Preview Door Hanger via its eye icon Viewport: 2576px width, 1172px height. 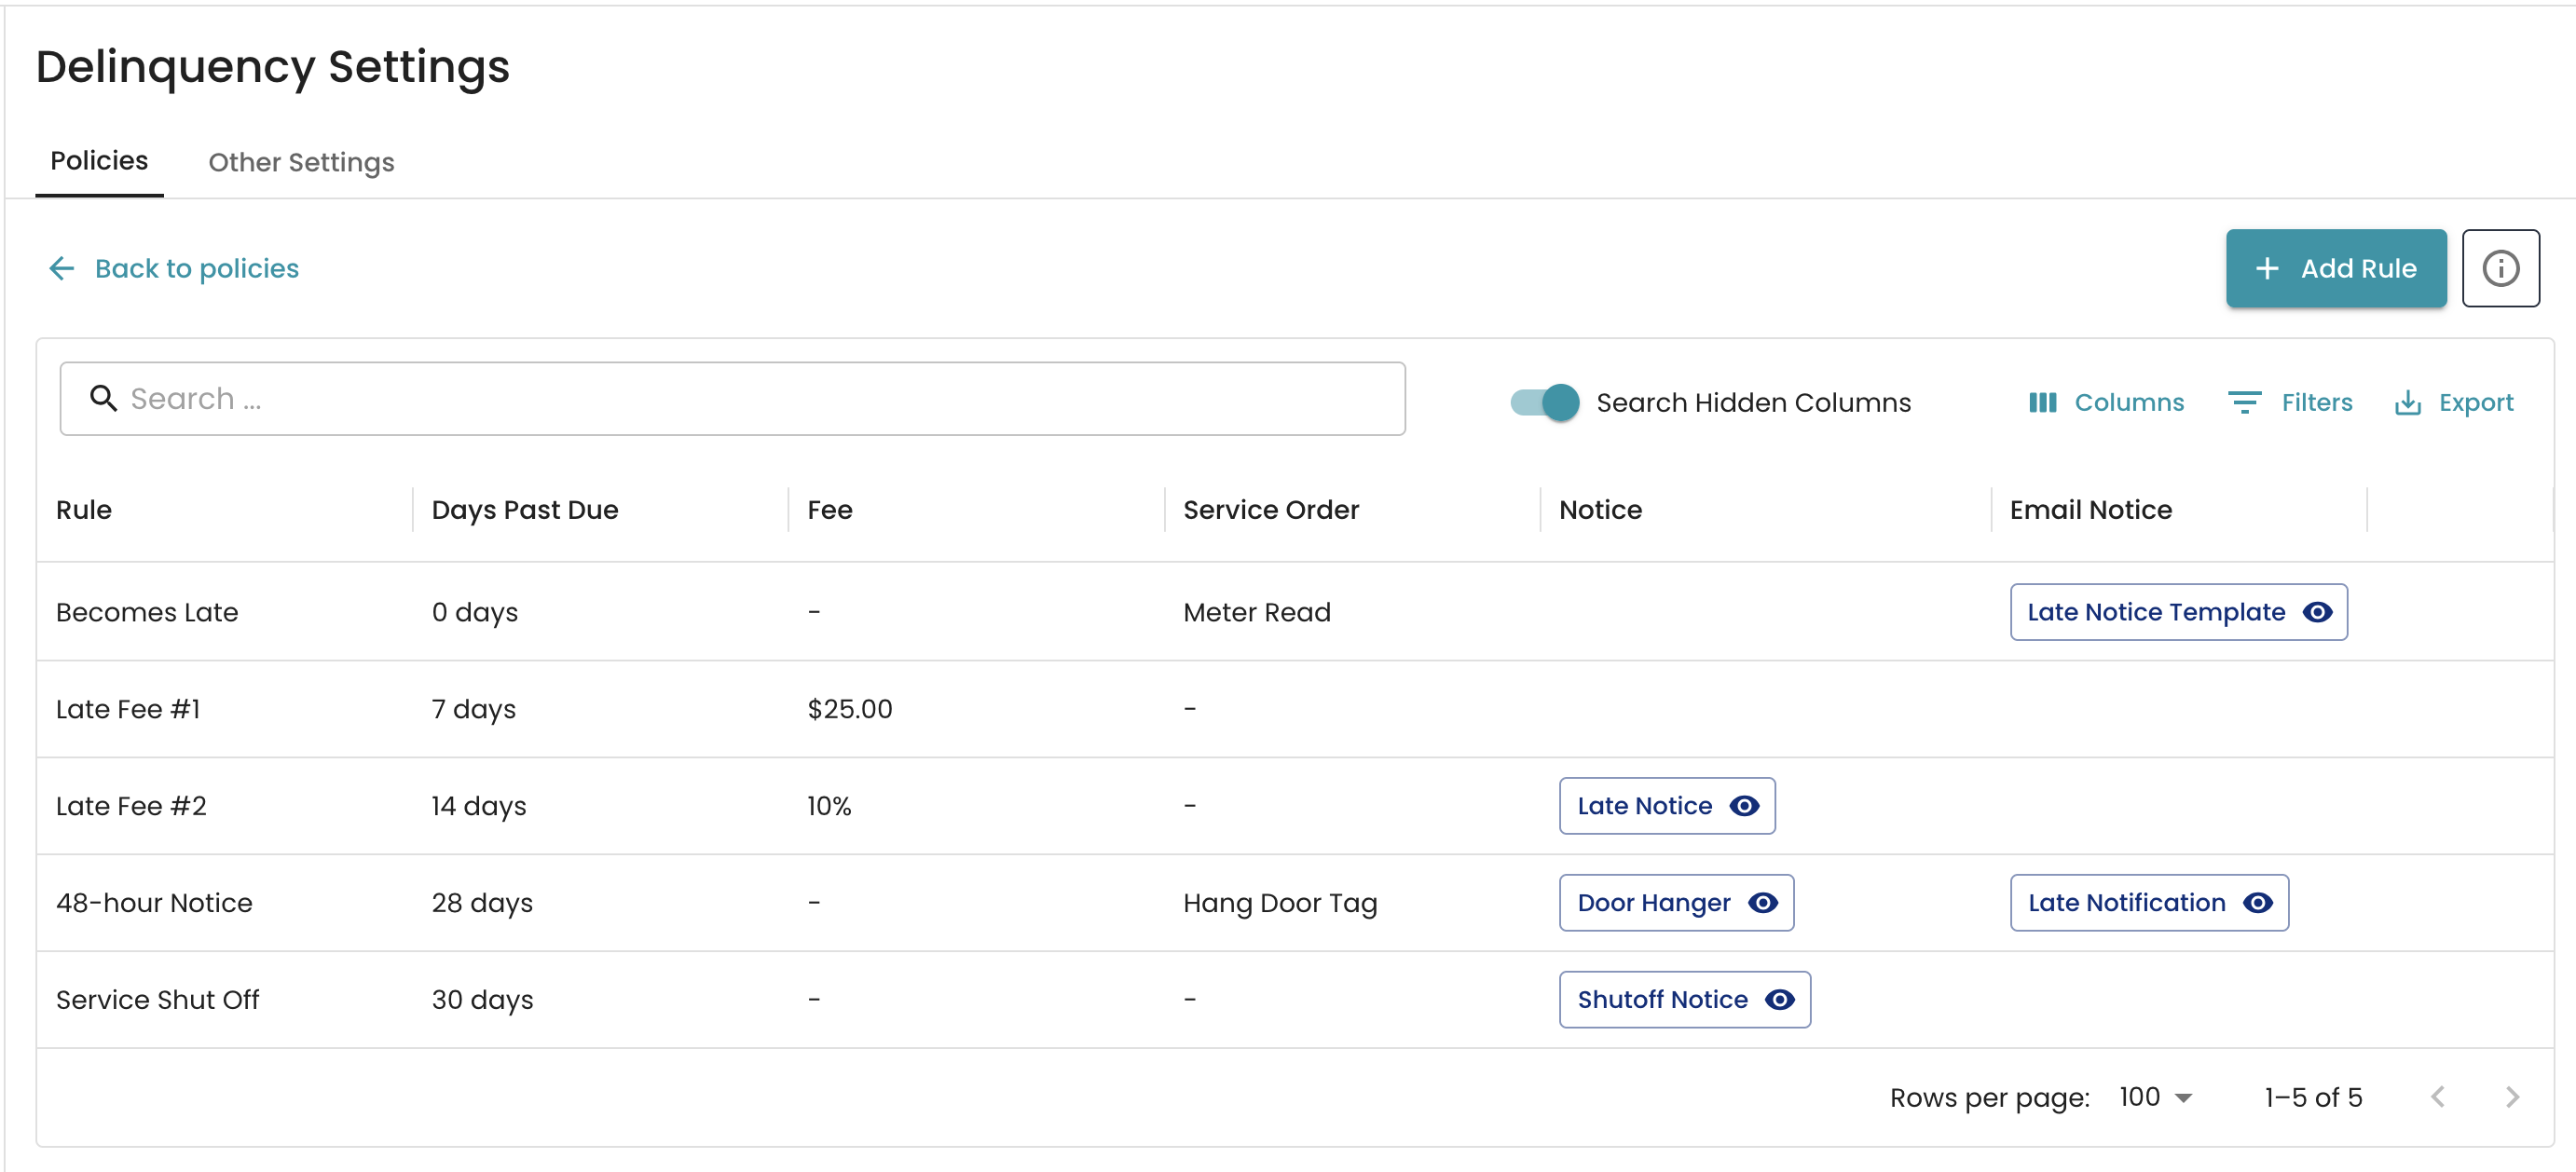click(1762, 902)
